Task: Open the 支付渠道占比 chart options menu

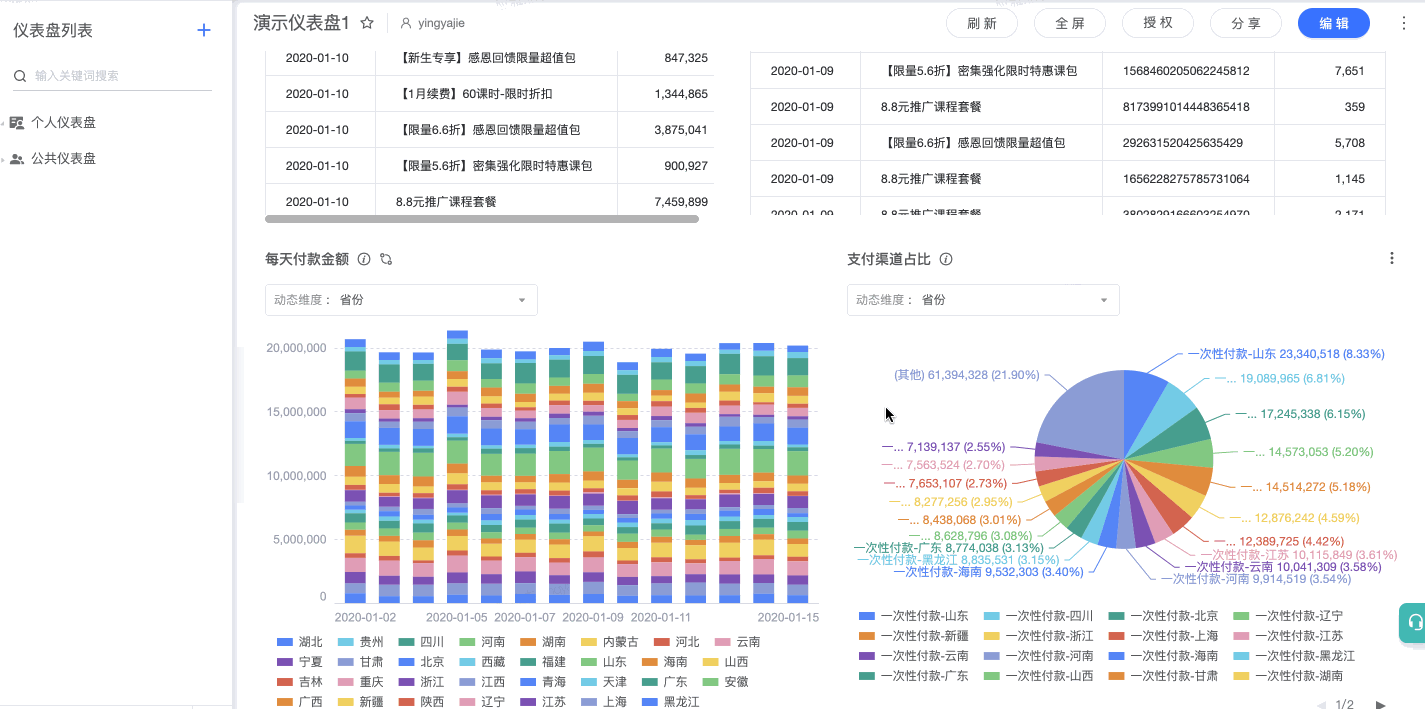Action: point(1391,258)
